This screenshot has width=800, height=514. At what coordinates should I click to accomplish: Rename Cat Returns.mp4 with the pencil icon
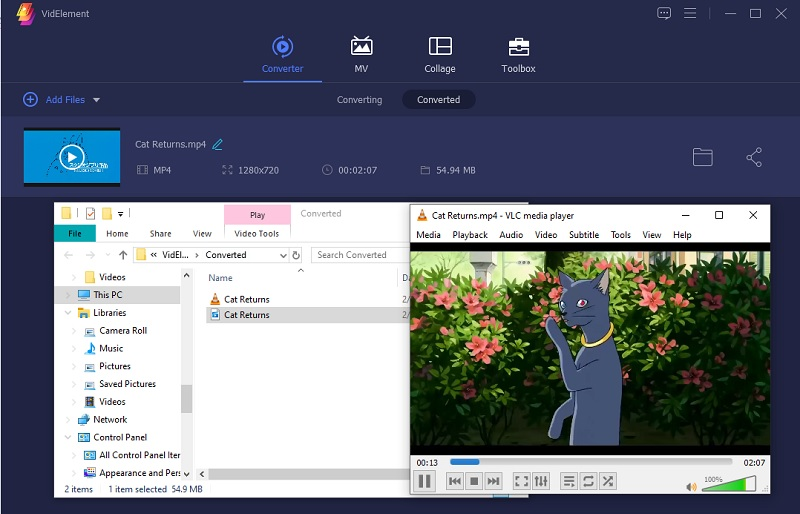click(x=217, y=144)
